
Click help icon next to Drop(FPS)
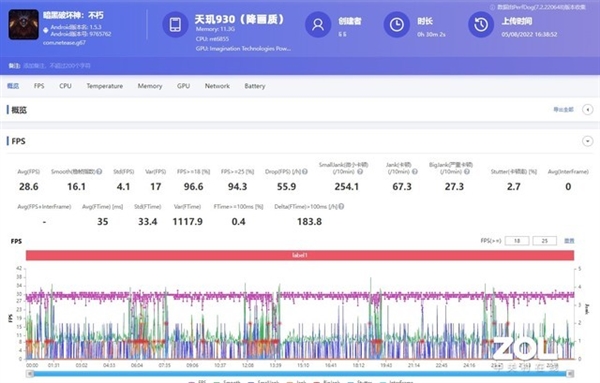point(305,171)
